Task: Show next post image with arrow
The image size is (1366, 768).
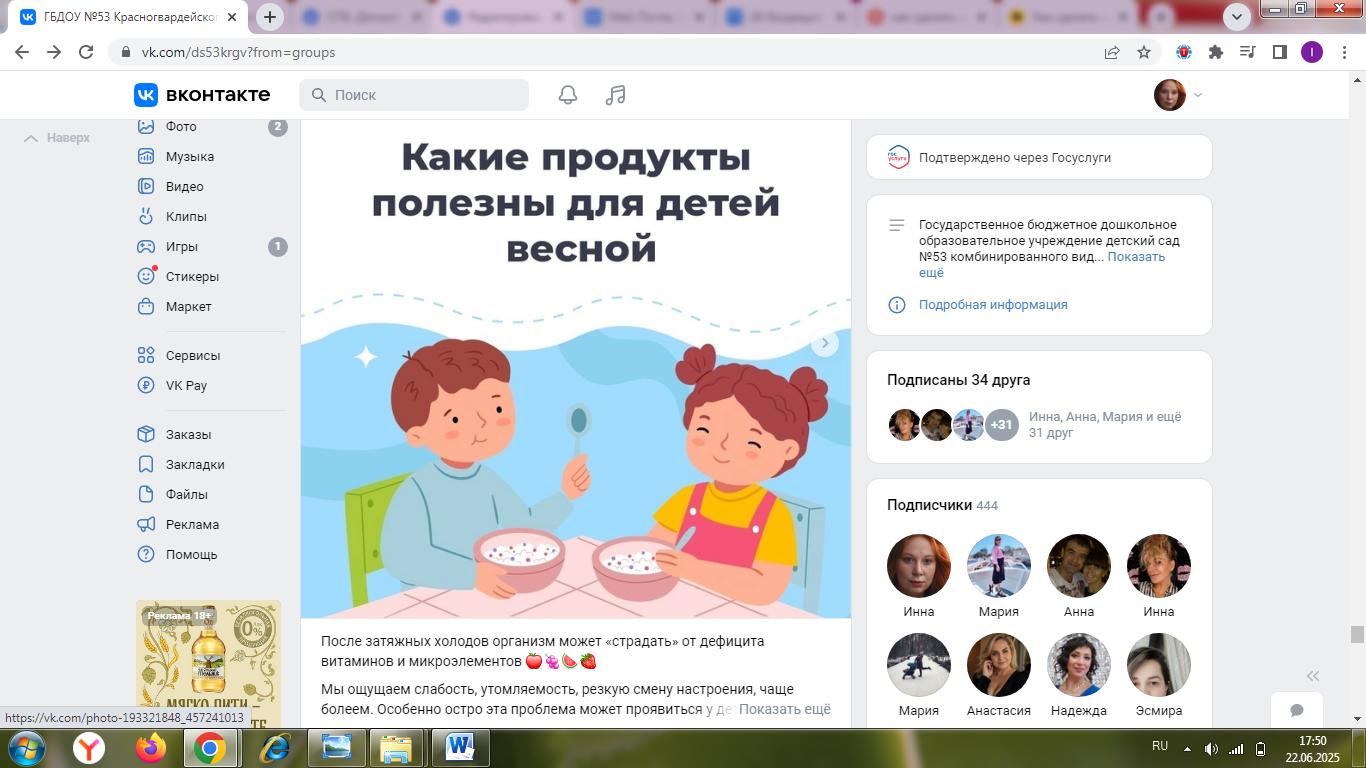Action: [x=824, y=343]
